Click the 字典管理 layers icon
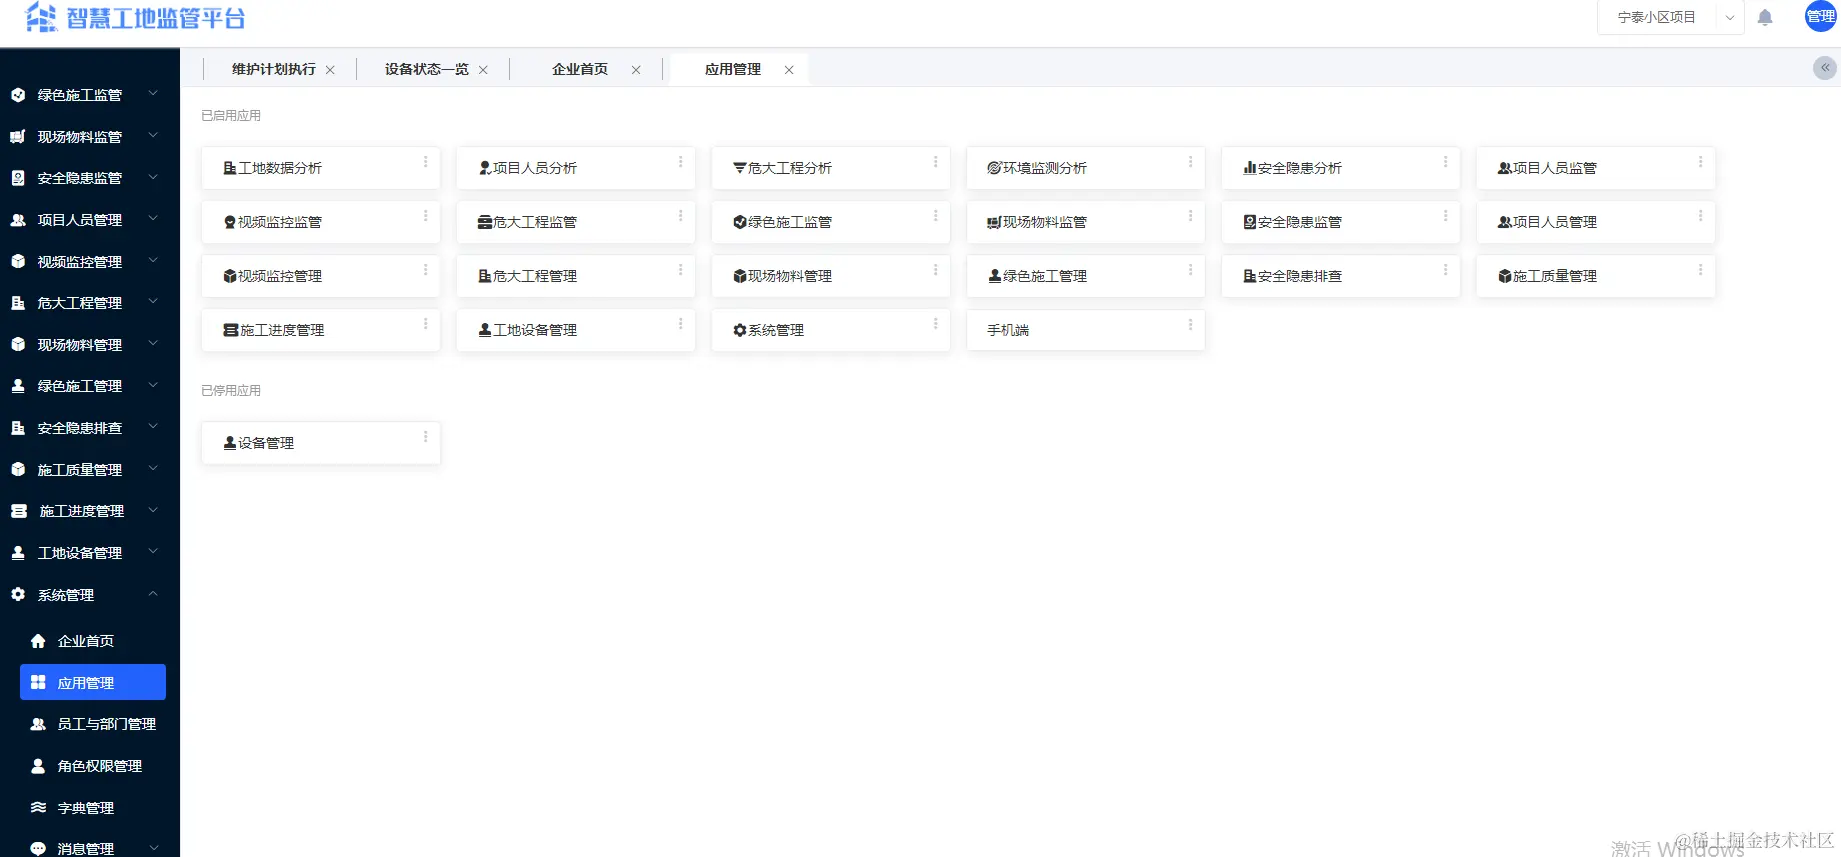Screen dimensions: 1841x857 pyautogui.click(x=38, y=807)
